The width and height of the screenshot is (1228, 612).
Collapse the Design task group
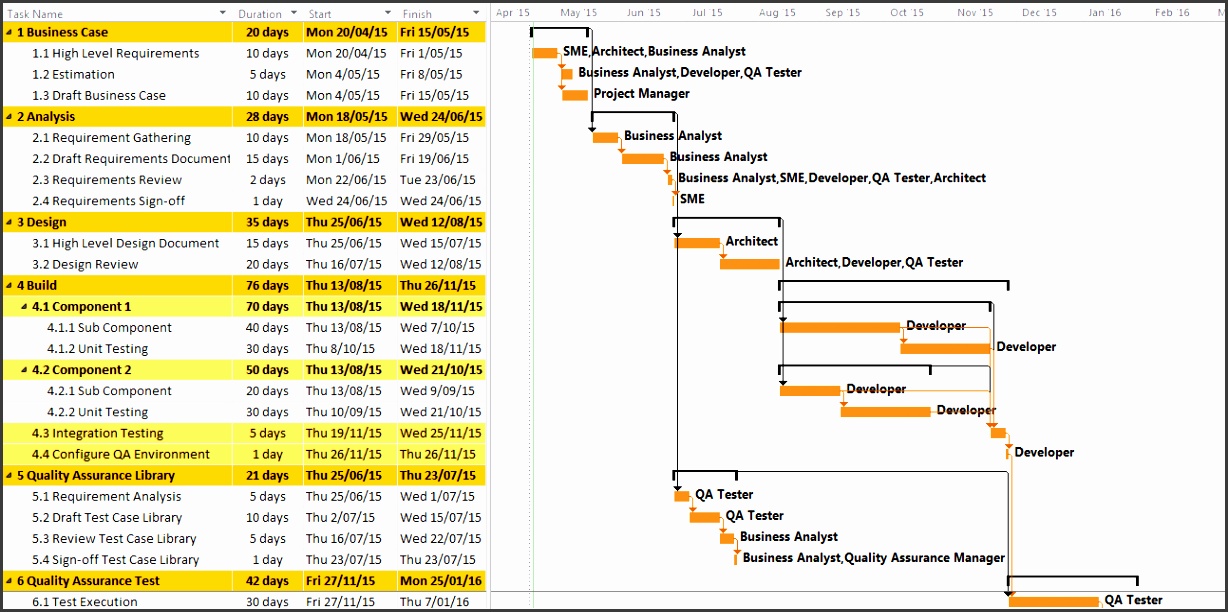(9, 222)
